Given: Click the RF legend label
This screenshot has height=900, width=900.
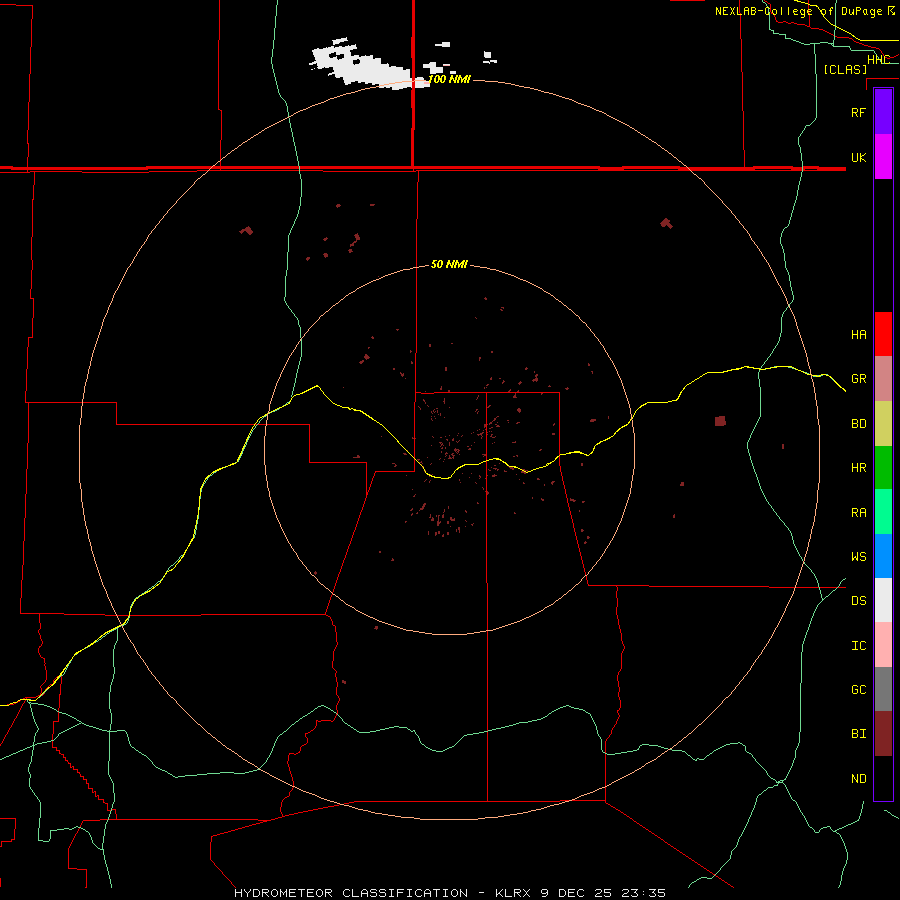Looking at the screenshot, I should pyautogui.click(x=858, y=112).
